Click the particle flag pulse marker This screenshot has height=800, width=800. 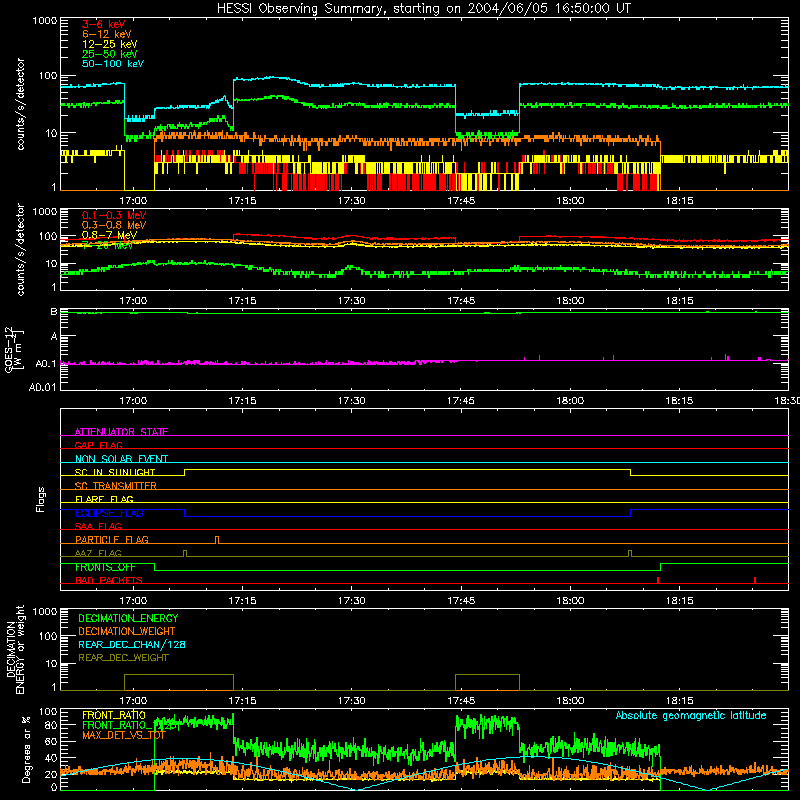point(217,540)
